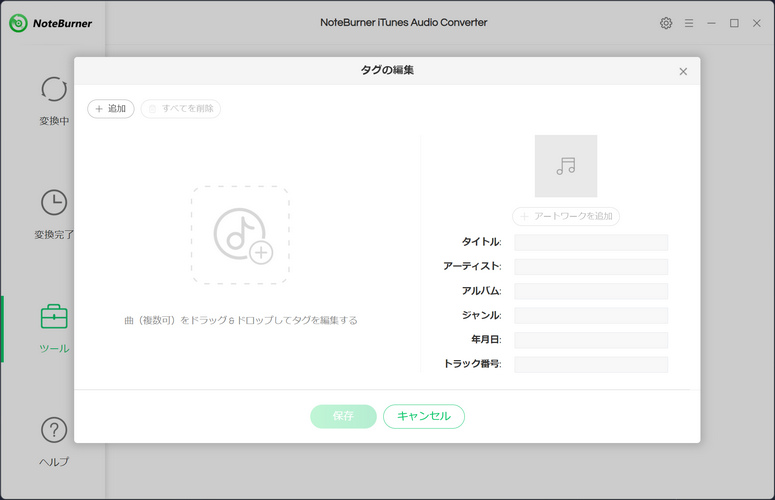This screenshot has height=500, width=775.
Task: Maximize the NoteBurner window
Action: [734, 23]
